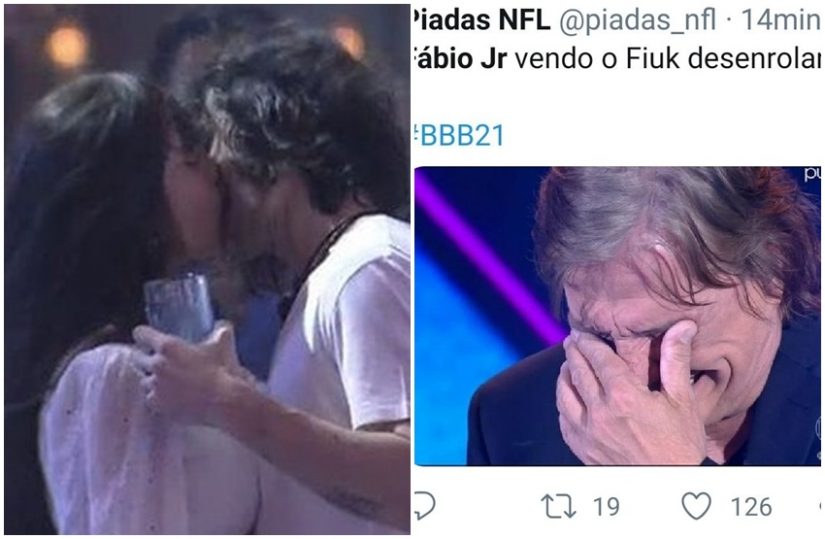Screen dimensions: 825x539
Task: Click the bold Fábio Jr text
Action: pos(460,59)
